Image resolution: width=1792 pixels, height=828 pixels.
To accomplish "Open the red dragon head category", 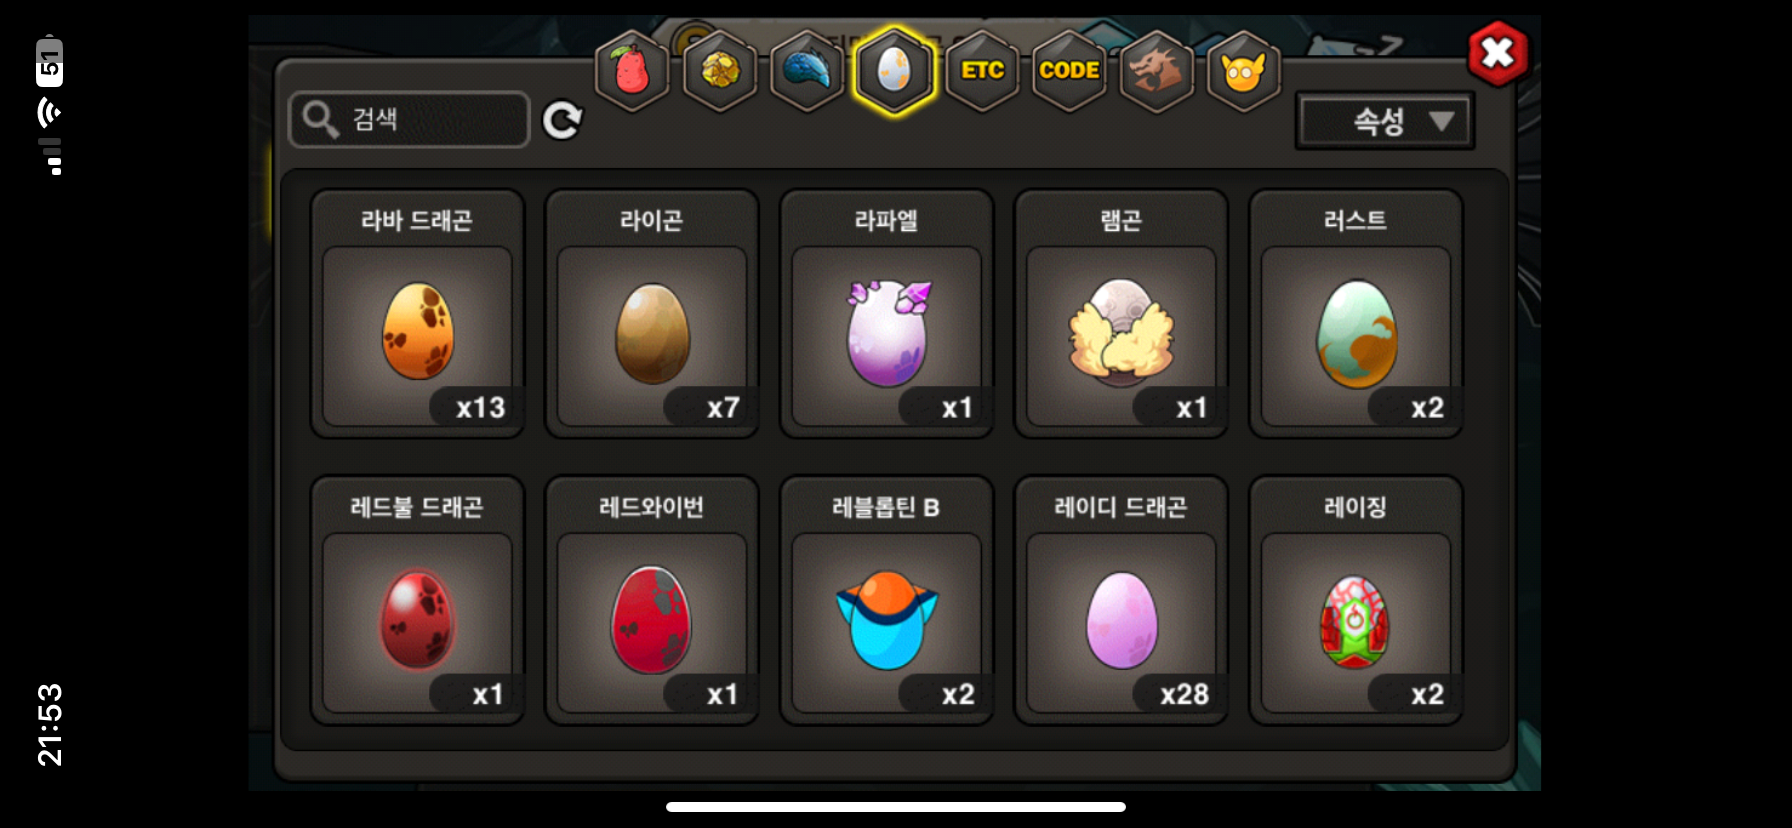I will click(1156, 71).
